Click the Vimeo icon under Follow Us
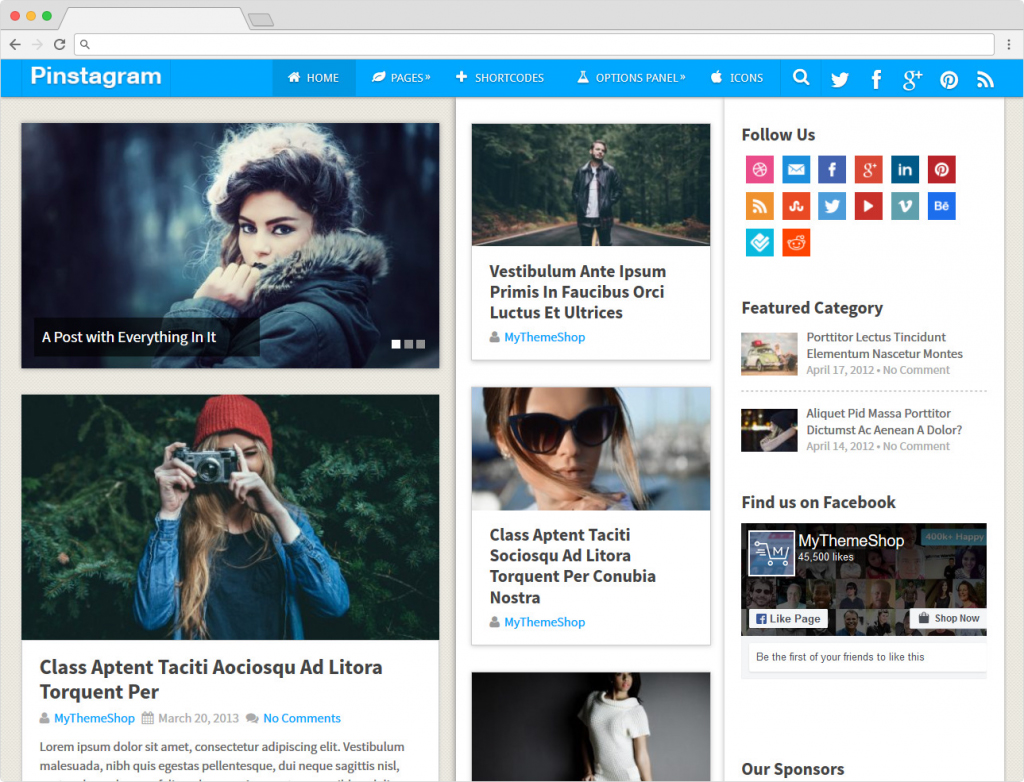Viewport: 1024px width, 782px height. click(x=905, y=206)
